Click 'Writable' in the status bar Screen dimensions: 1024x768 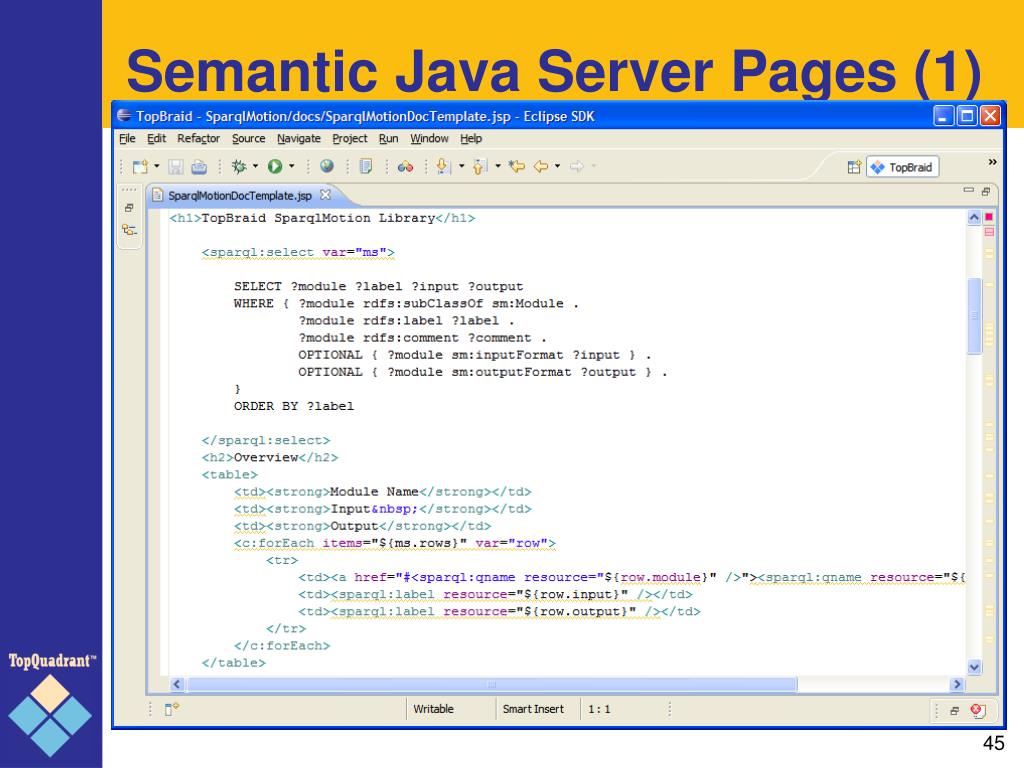[x=433, y=709]
